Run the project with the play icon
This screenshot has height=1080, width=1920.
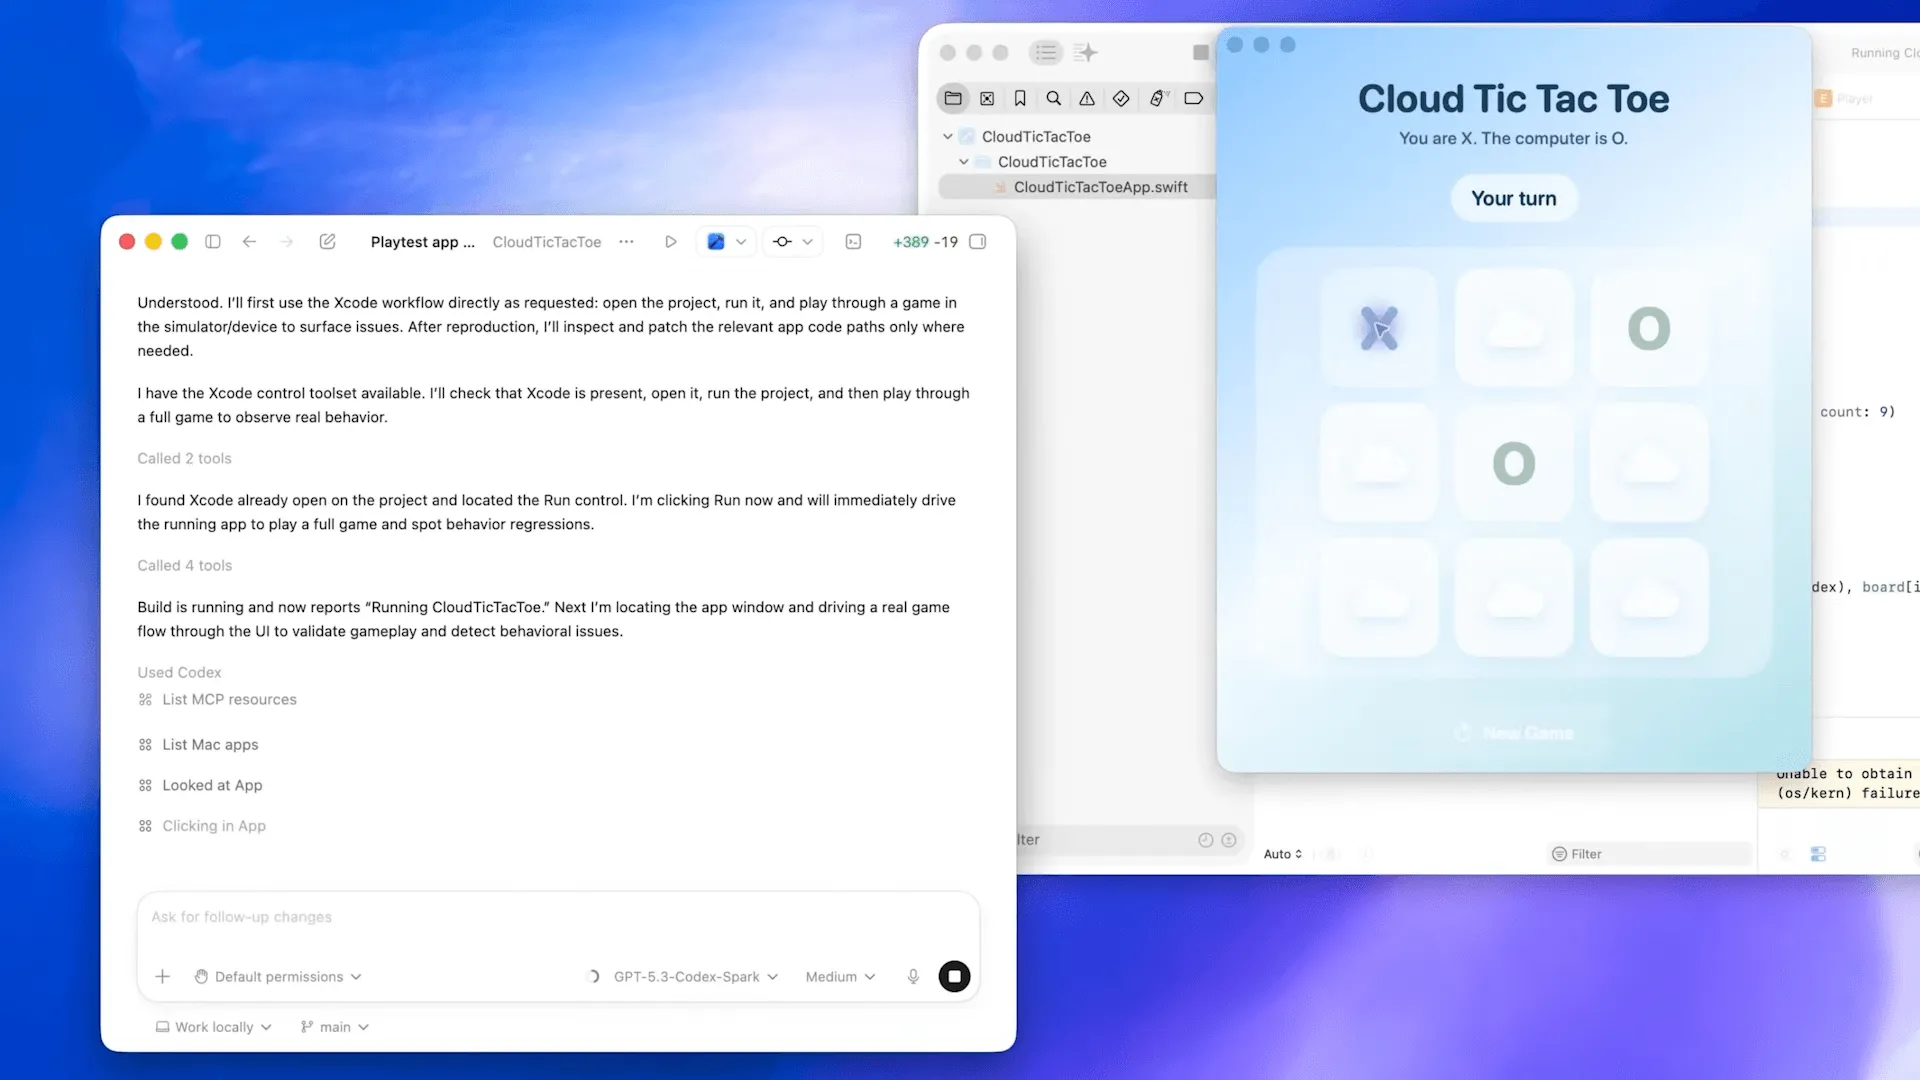point(670,241)
